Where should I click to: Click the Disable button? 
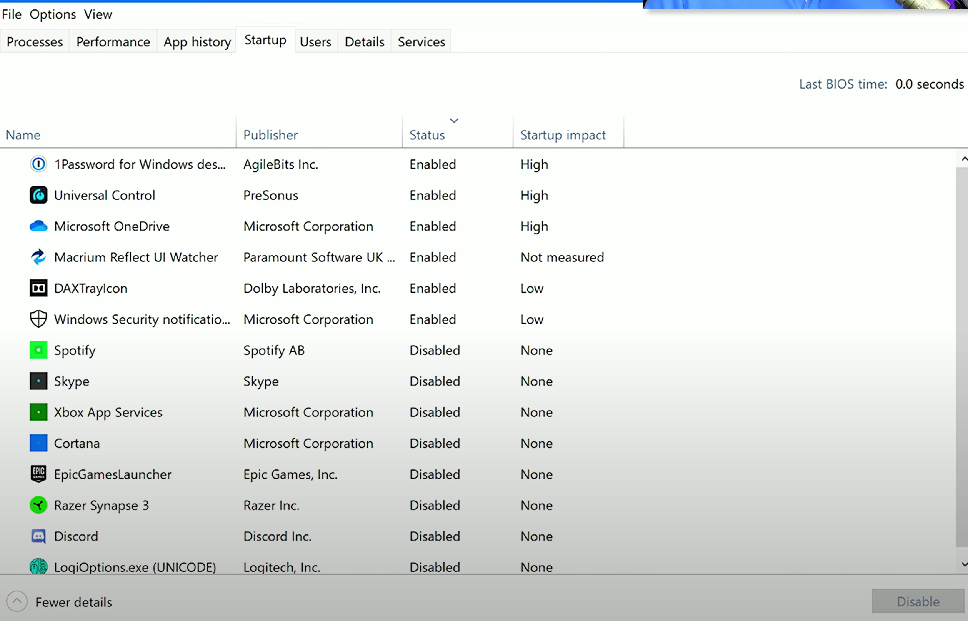click(918, 601)
